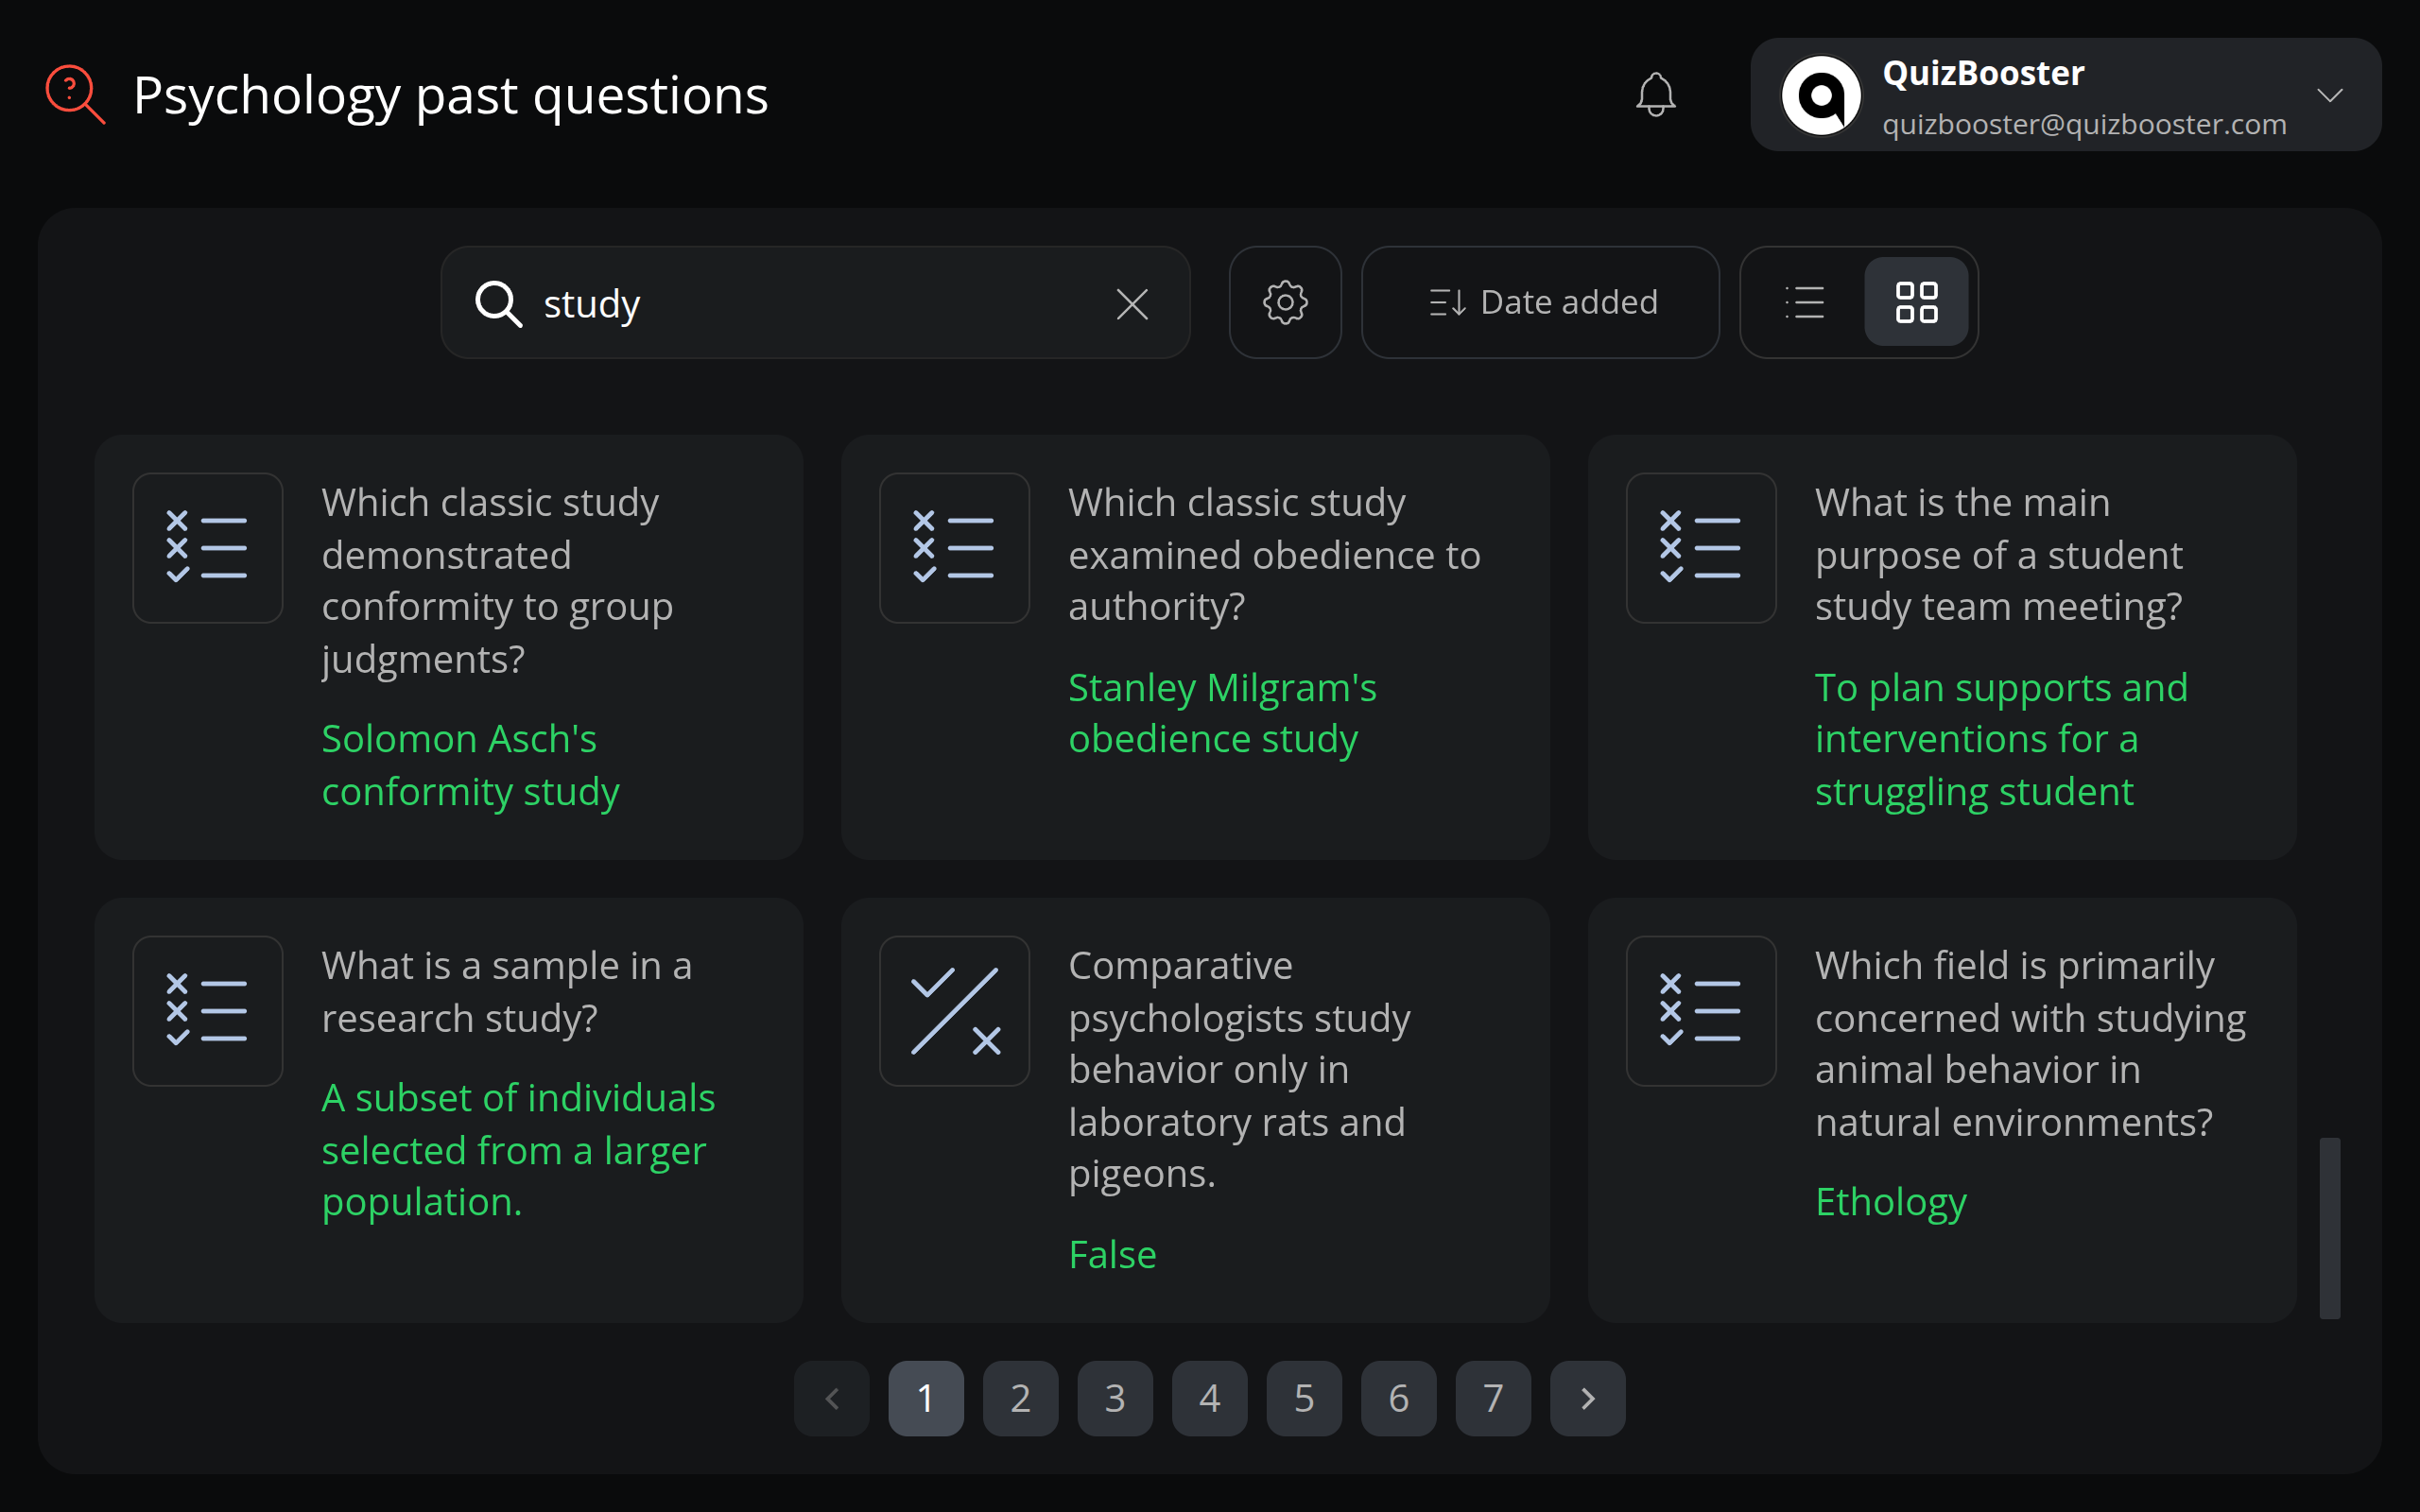Go to page 7
Image resolution: width=2420 pixels, height=1512 pixels.
point(1493,1398)
